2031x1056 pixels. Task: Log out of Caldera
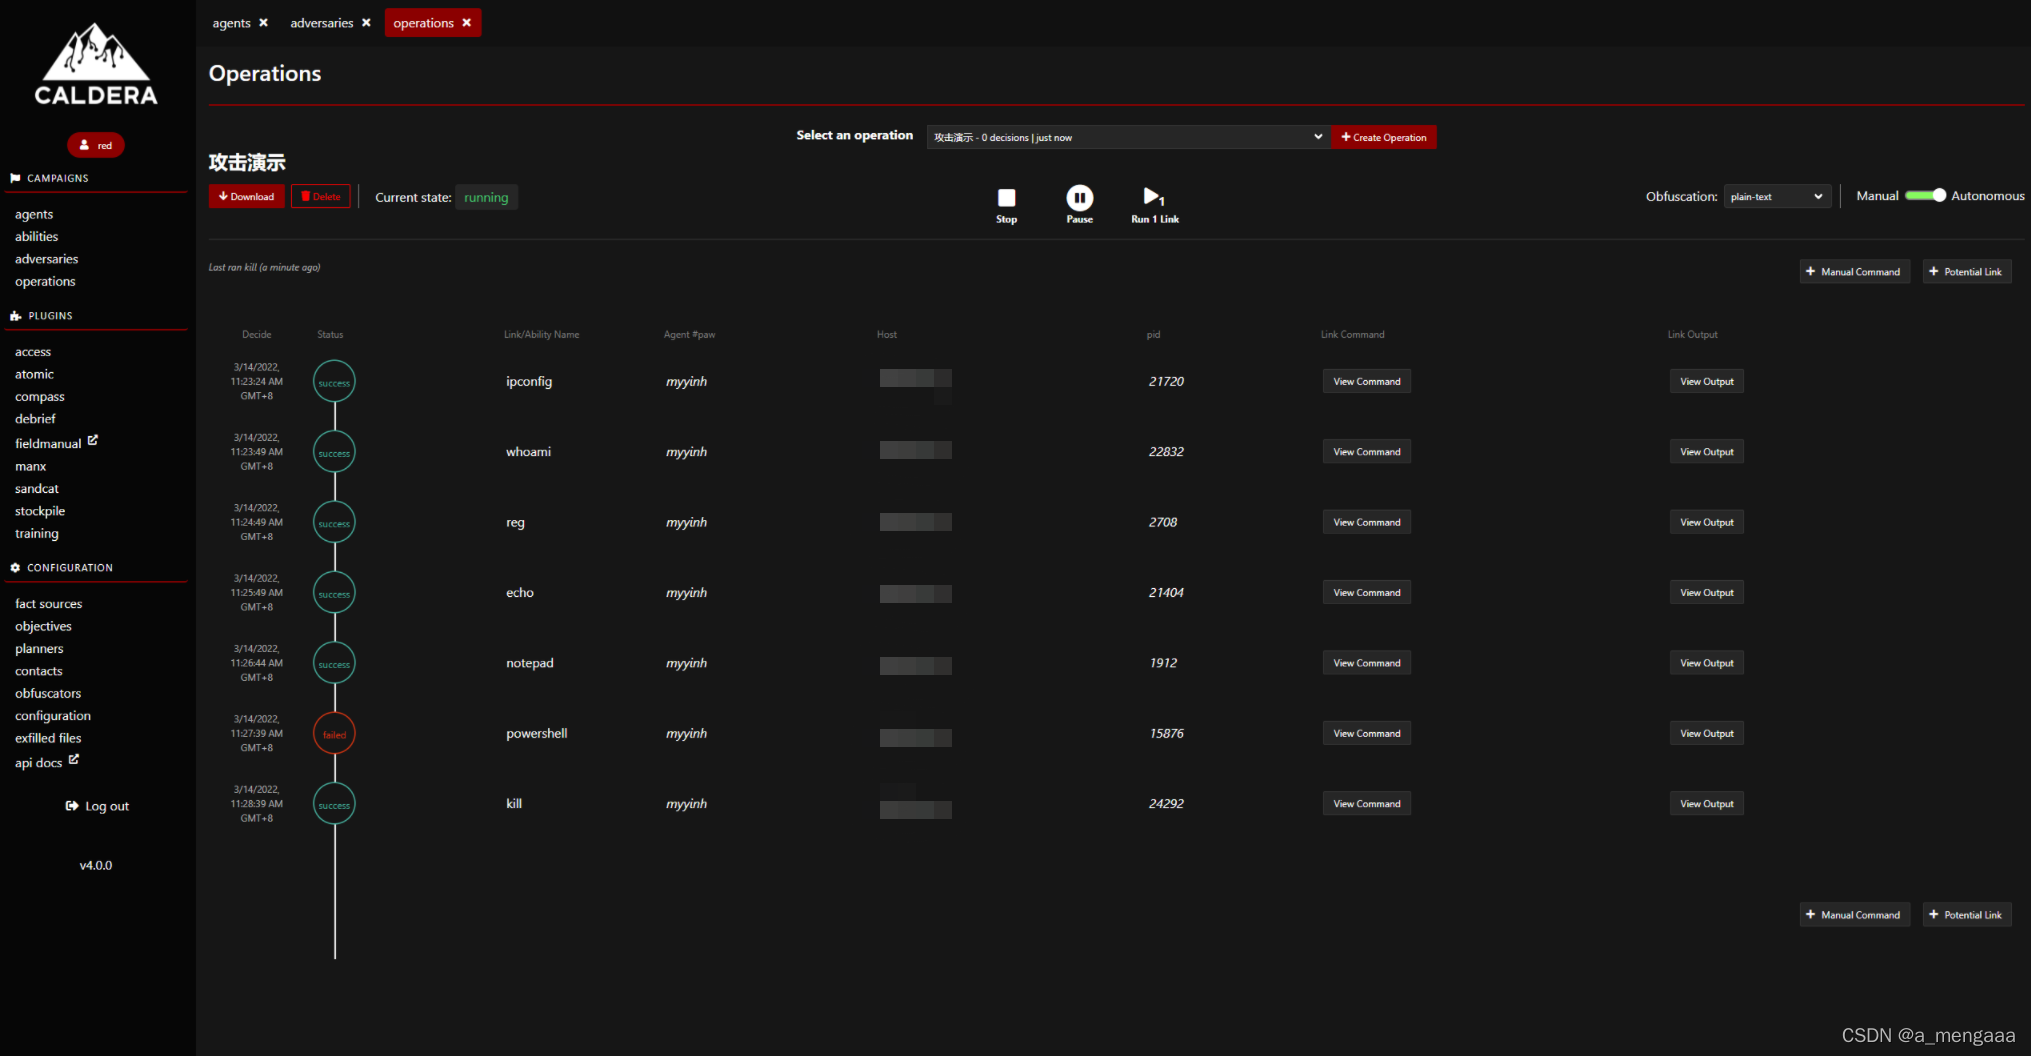click(97, 806)
